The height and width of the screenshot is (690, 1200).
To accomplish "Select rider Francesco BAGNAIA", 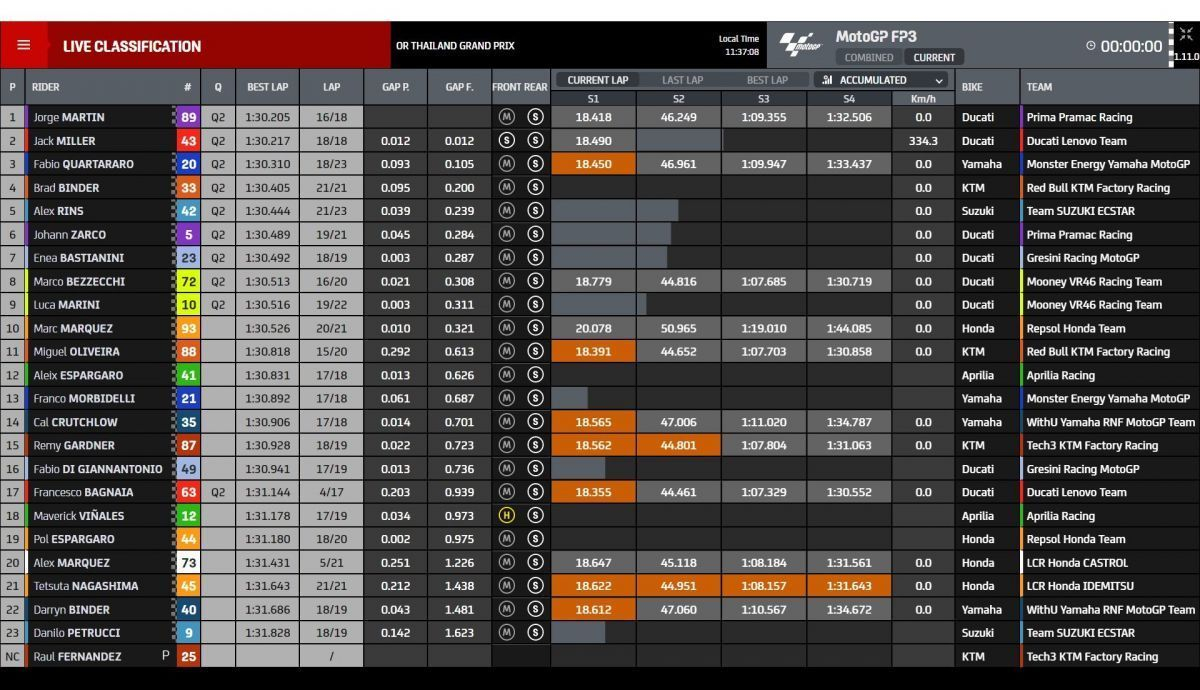I will pos(85,492).
